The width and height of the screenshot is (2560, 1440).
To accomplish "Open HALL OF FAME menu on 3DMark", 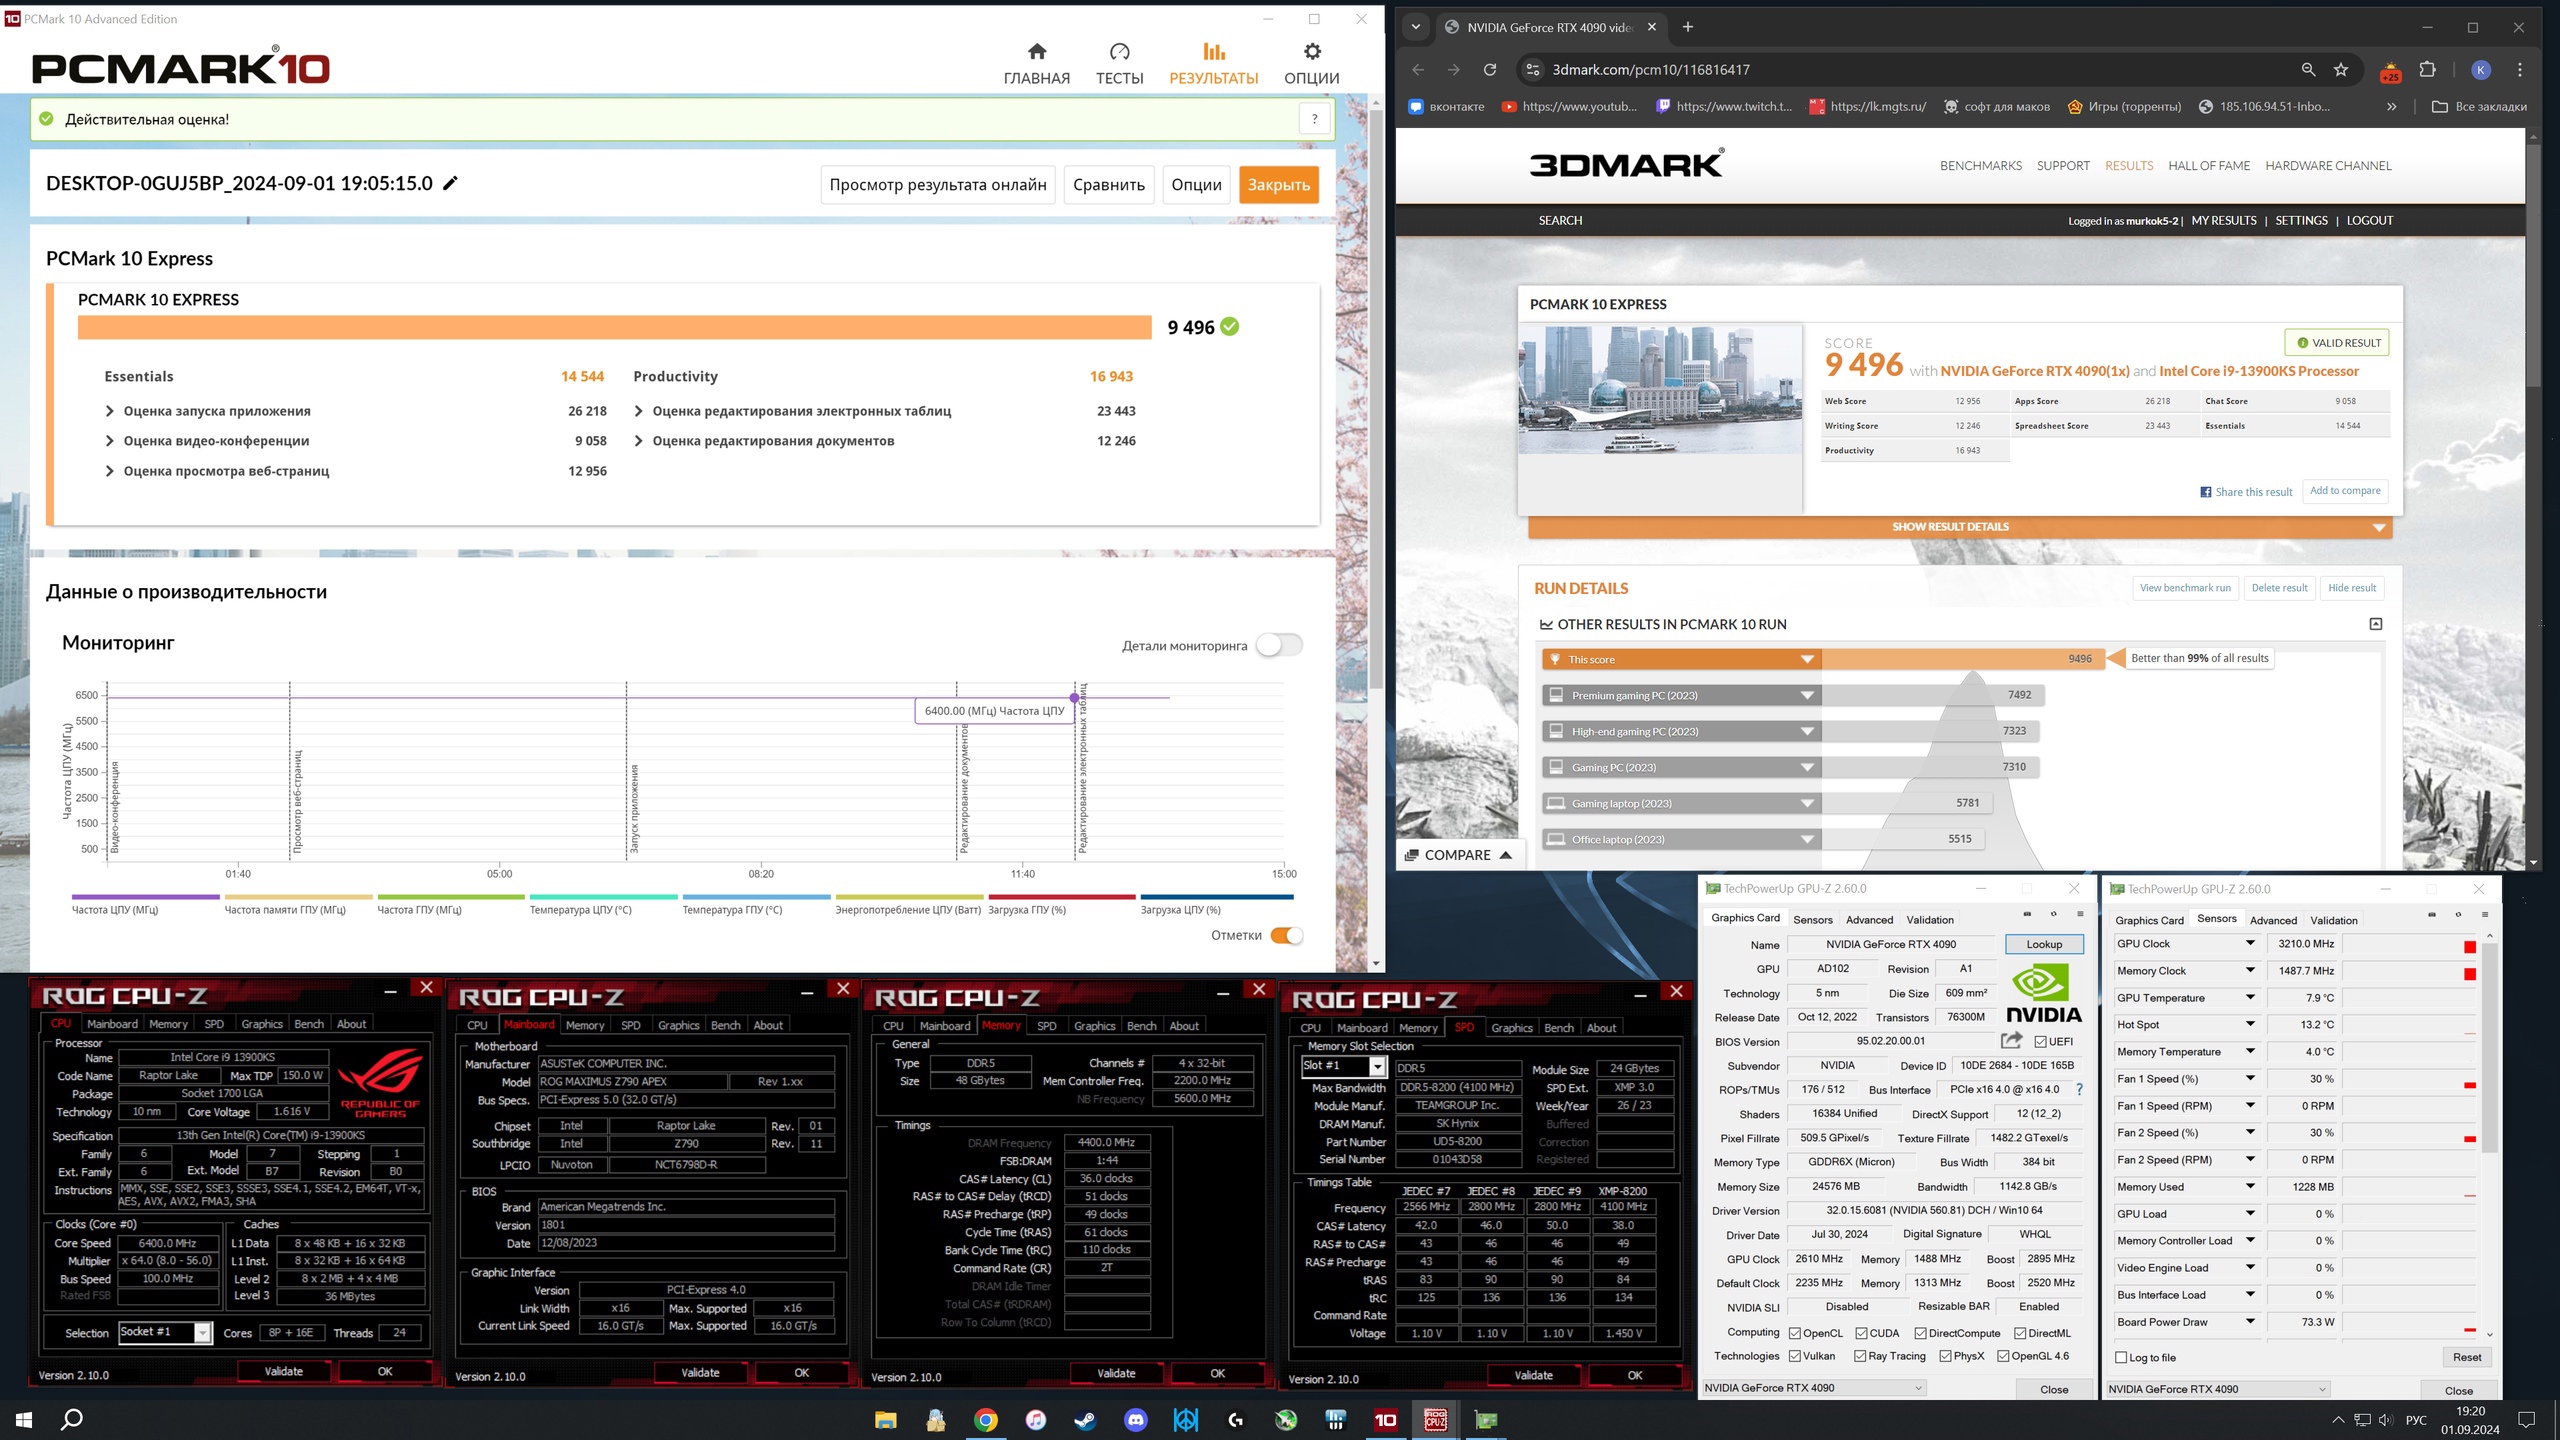I will [x=2209, y=166].
